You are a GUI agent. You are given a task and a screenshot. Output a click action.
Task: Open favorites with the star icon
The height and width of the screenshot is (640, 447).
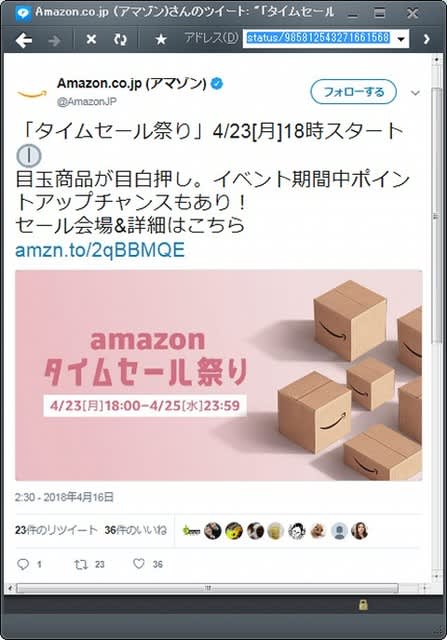[161, 40]
